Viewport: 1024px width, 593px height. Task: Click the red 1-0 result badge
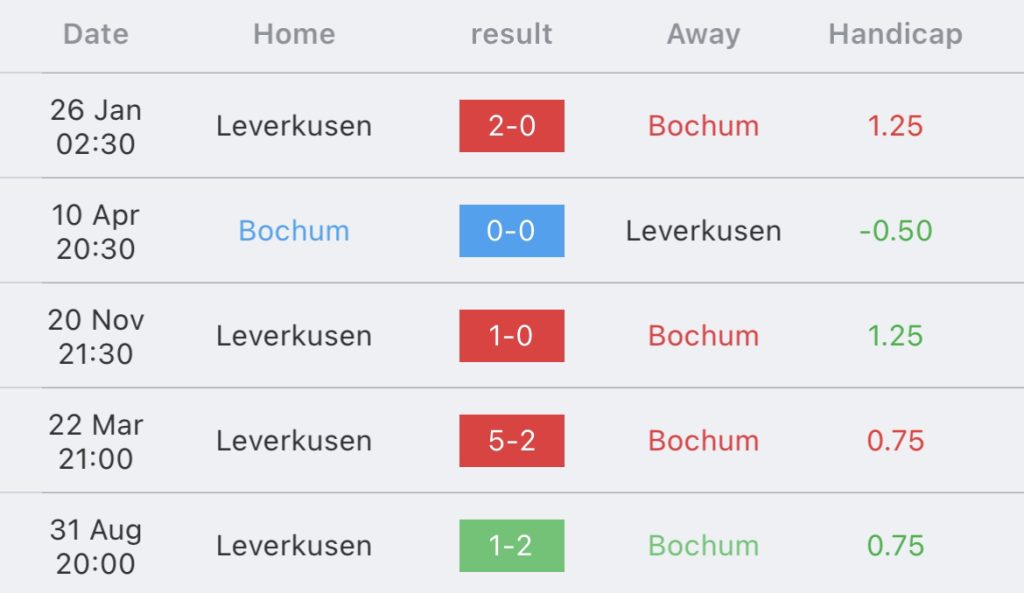pyautogui.click(x=511, y=336)
